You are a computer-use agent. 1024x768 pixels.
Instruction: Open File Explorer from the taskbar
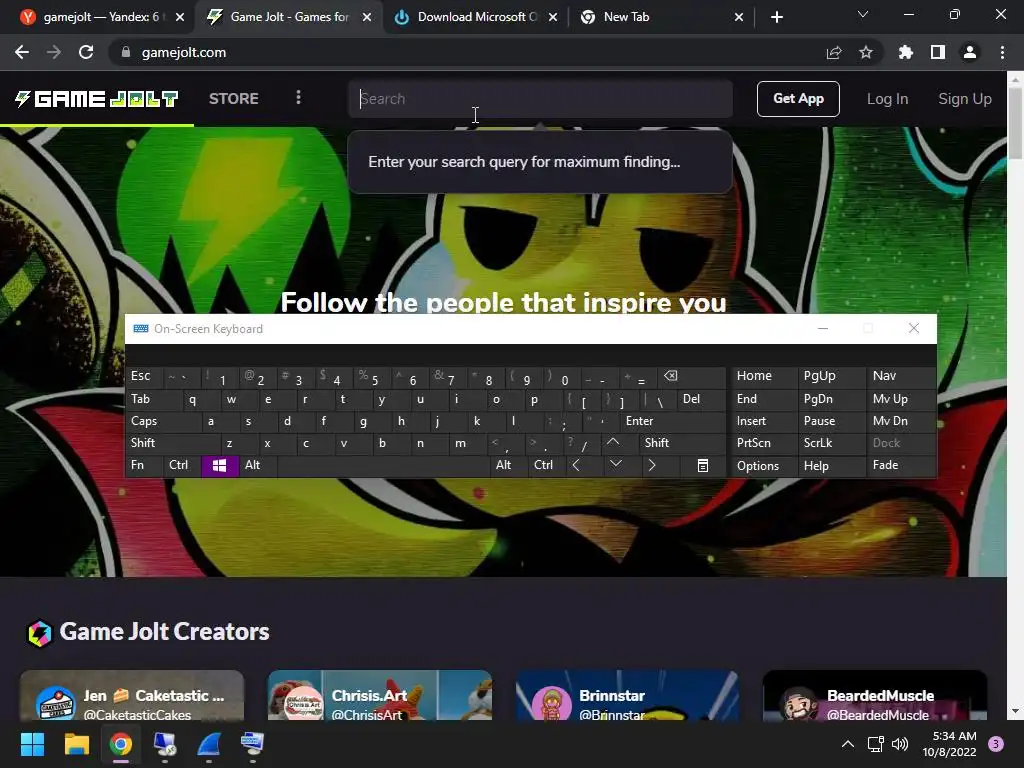[76, 744]
